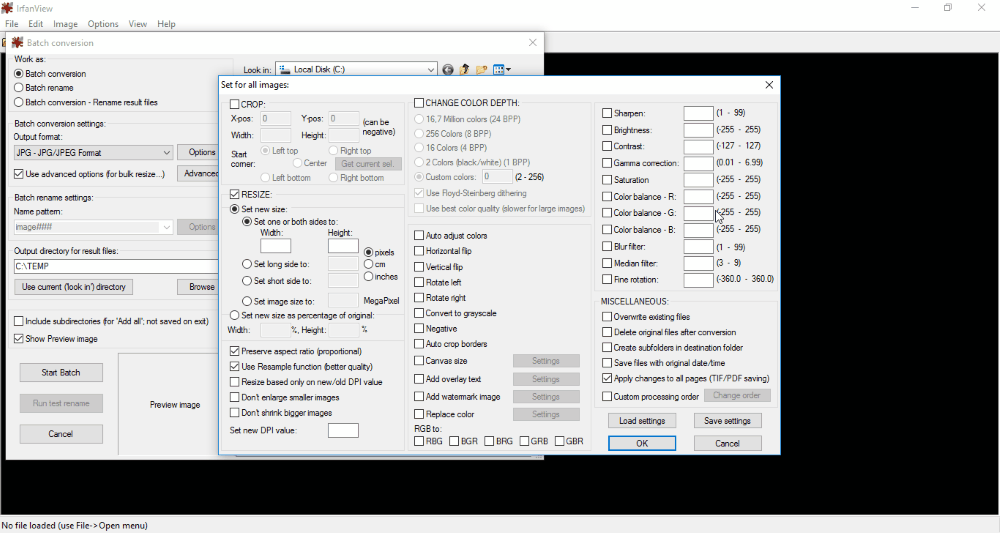This screenshot has height=533, width=1000.
Task: Open the view menu icon beside Look in
Action: click(x=502, y=69)
